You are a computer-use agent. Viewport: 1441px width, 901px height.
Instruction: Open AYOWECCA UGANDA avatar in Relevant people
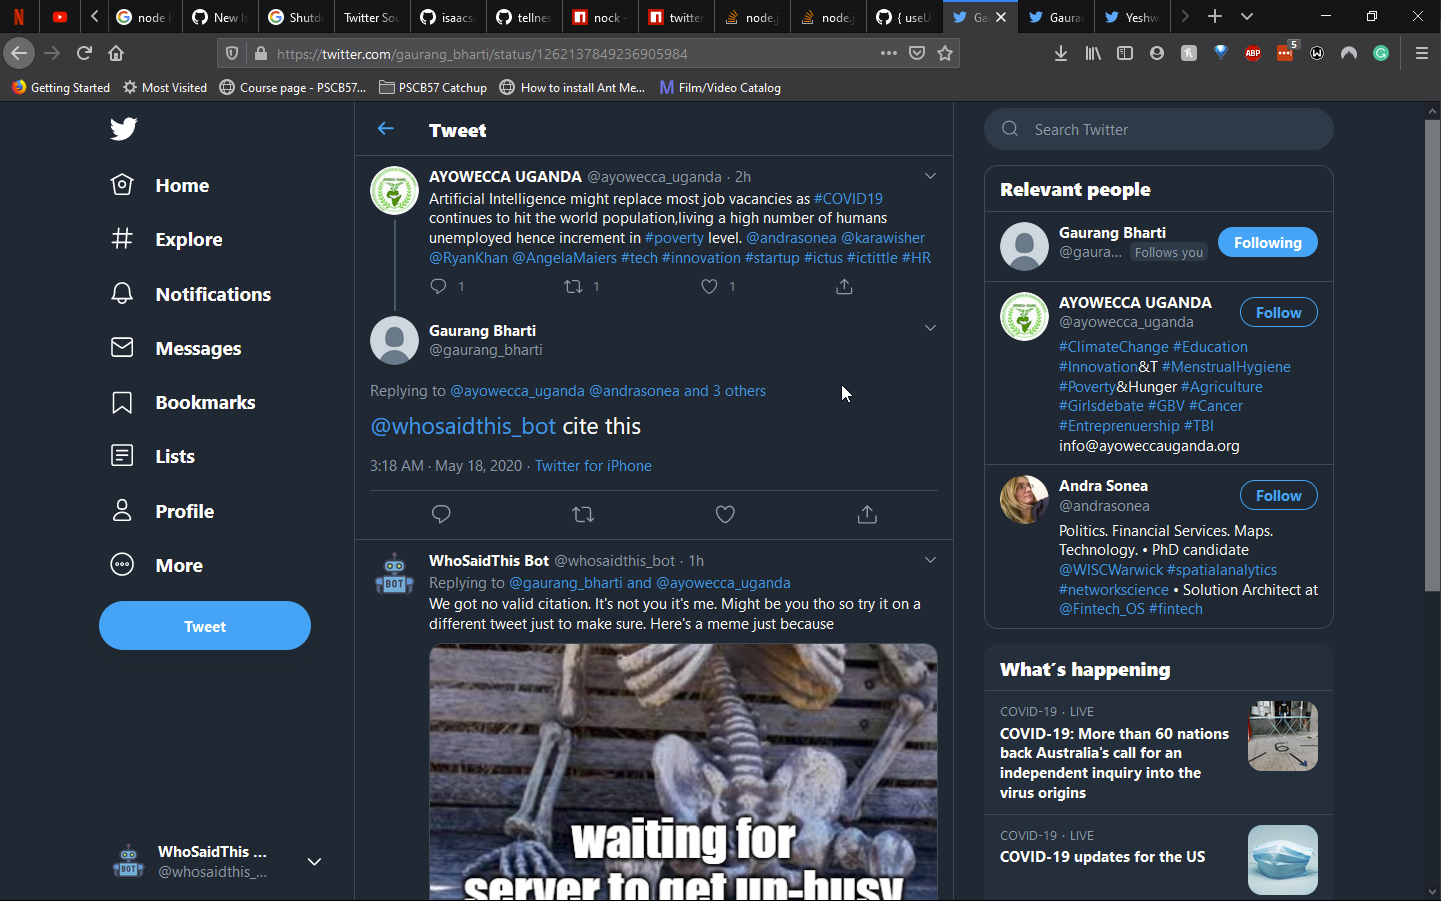[x=1024, y=316]
